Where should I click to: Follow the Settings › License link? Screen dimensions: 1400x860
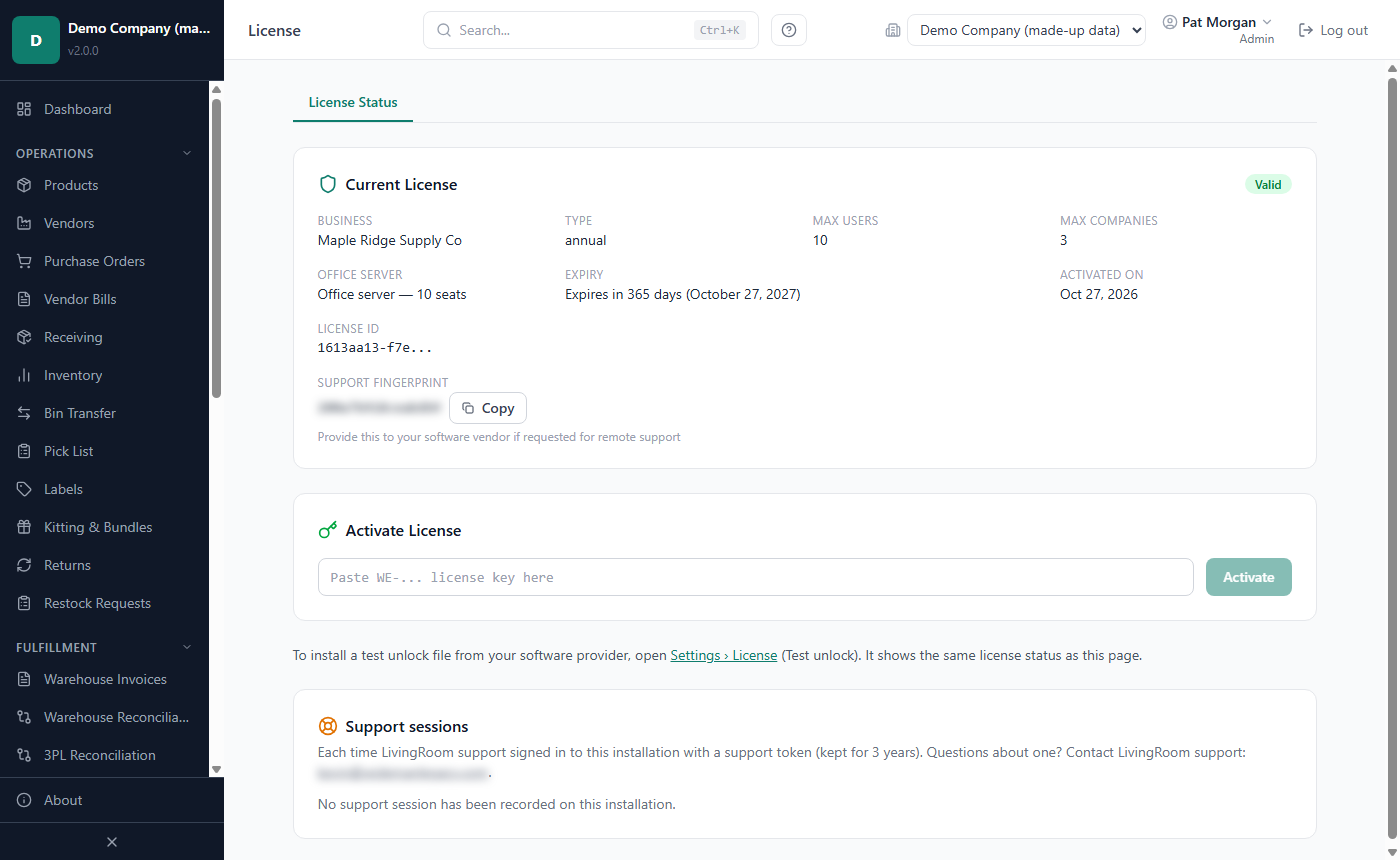pyautogui.click(x=723, y=656)
